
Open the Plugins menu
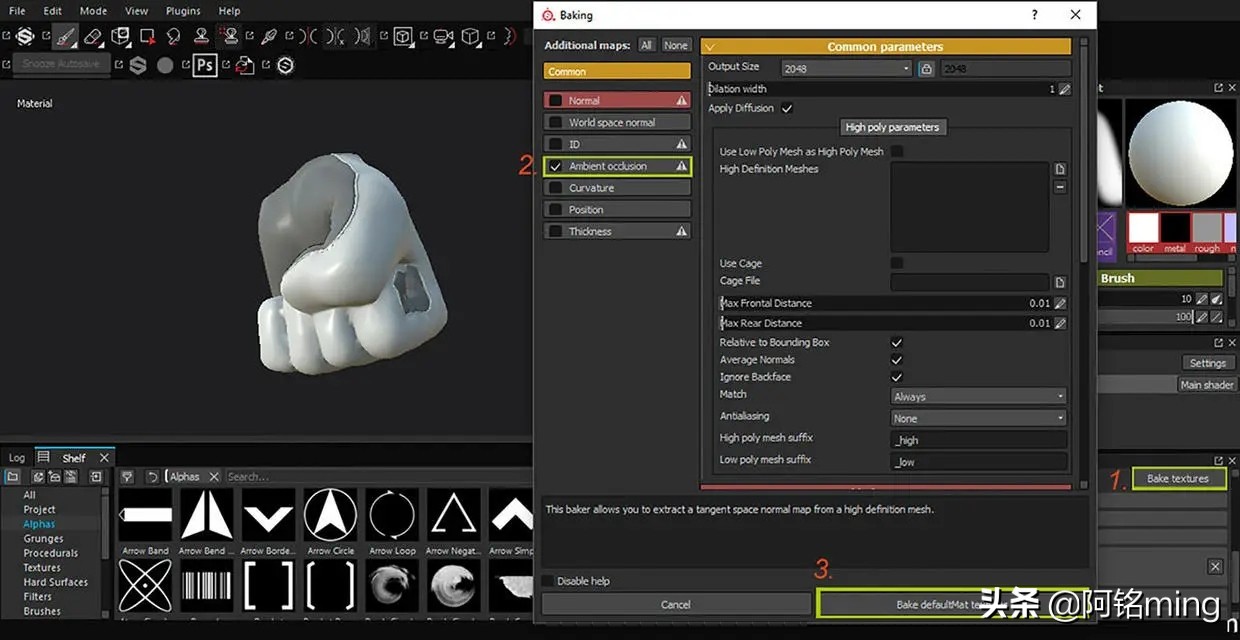coord(182,11)
